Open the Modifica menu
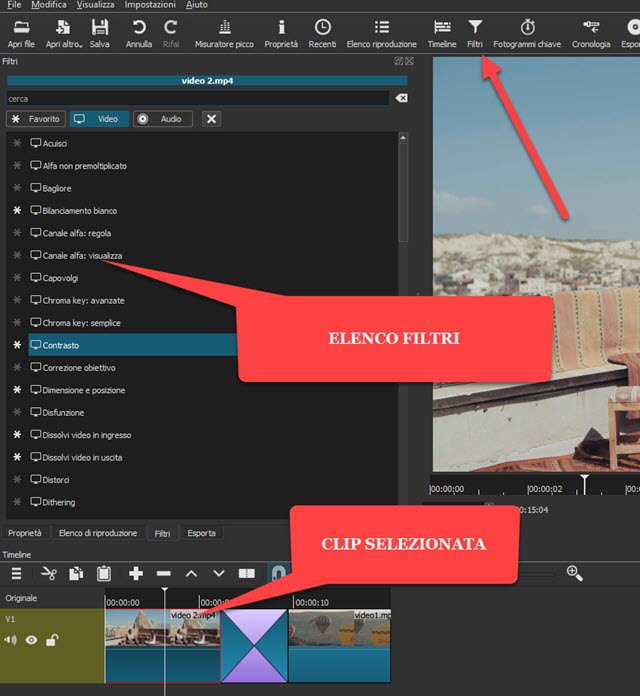640x696 pixels. tap(49, 5)
